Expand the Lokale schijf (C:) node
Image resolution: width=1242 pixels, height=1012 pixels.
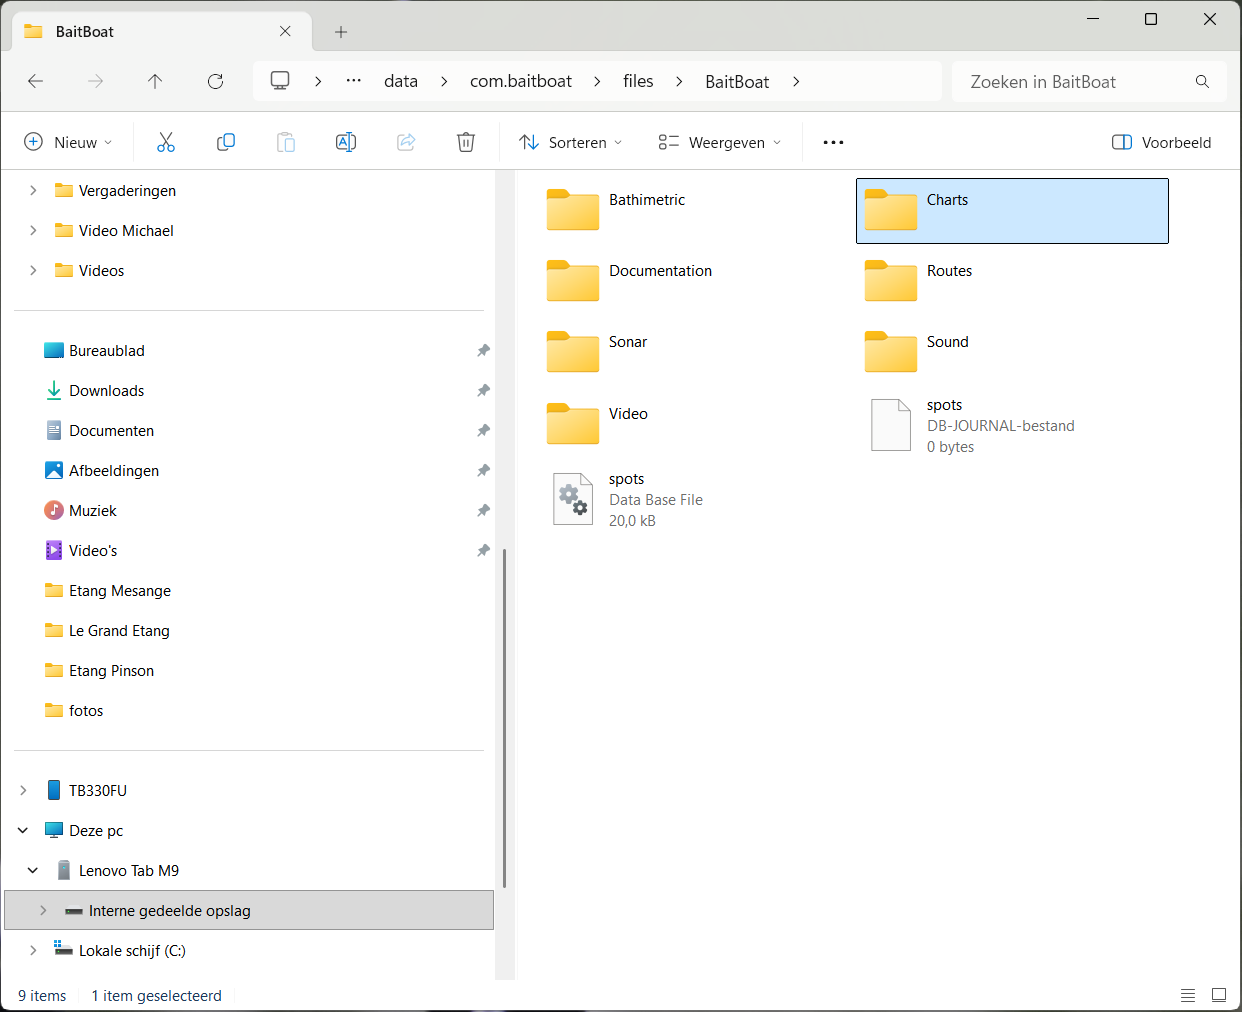pos(33,951)
